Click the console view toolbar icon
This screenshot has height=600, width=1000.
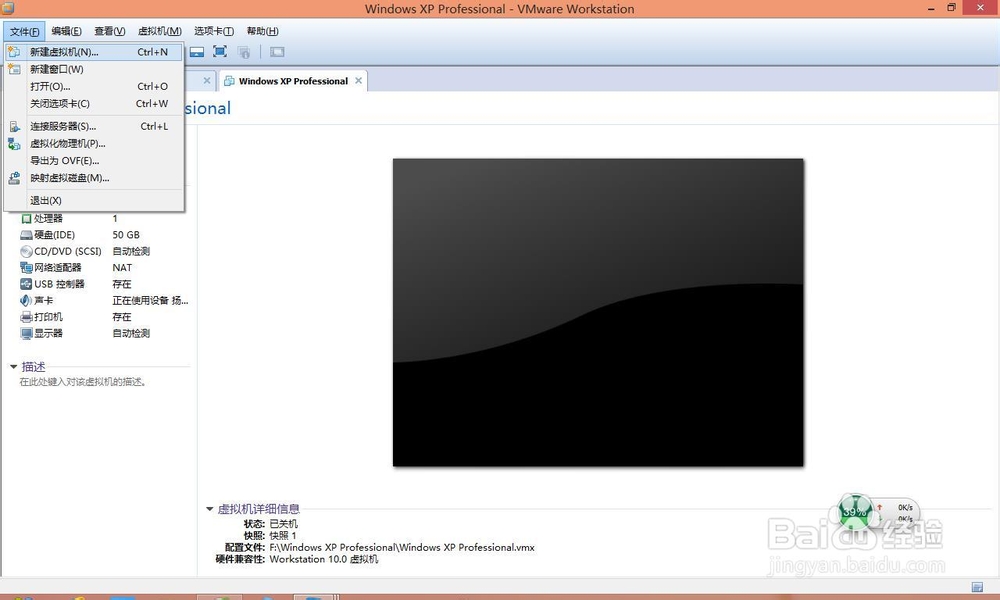[197, 52]
